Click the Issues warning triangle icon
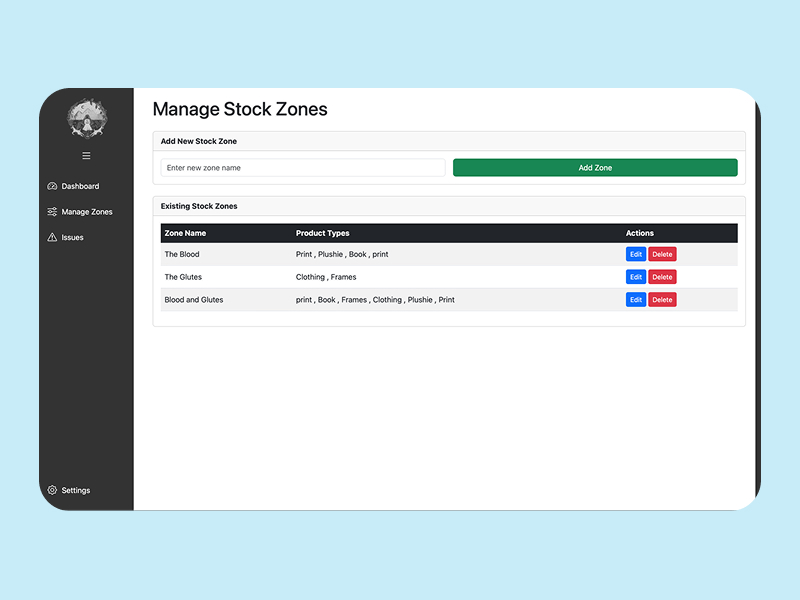This screenshot has height=600, width=800. 52,238
